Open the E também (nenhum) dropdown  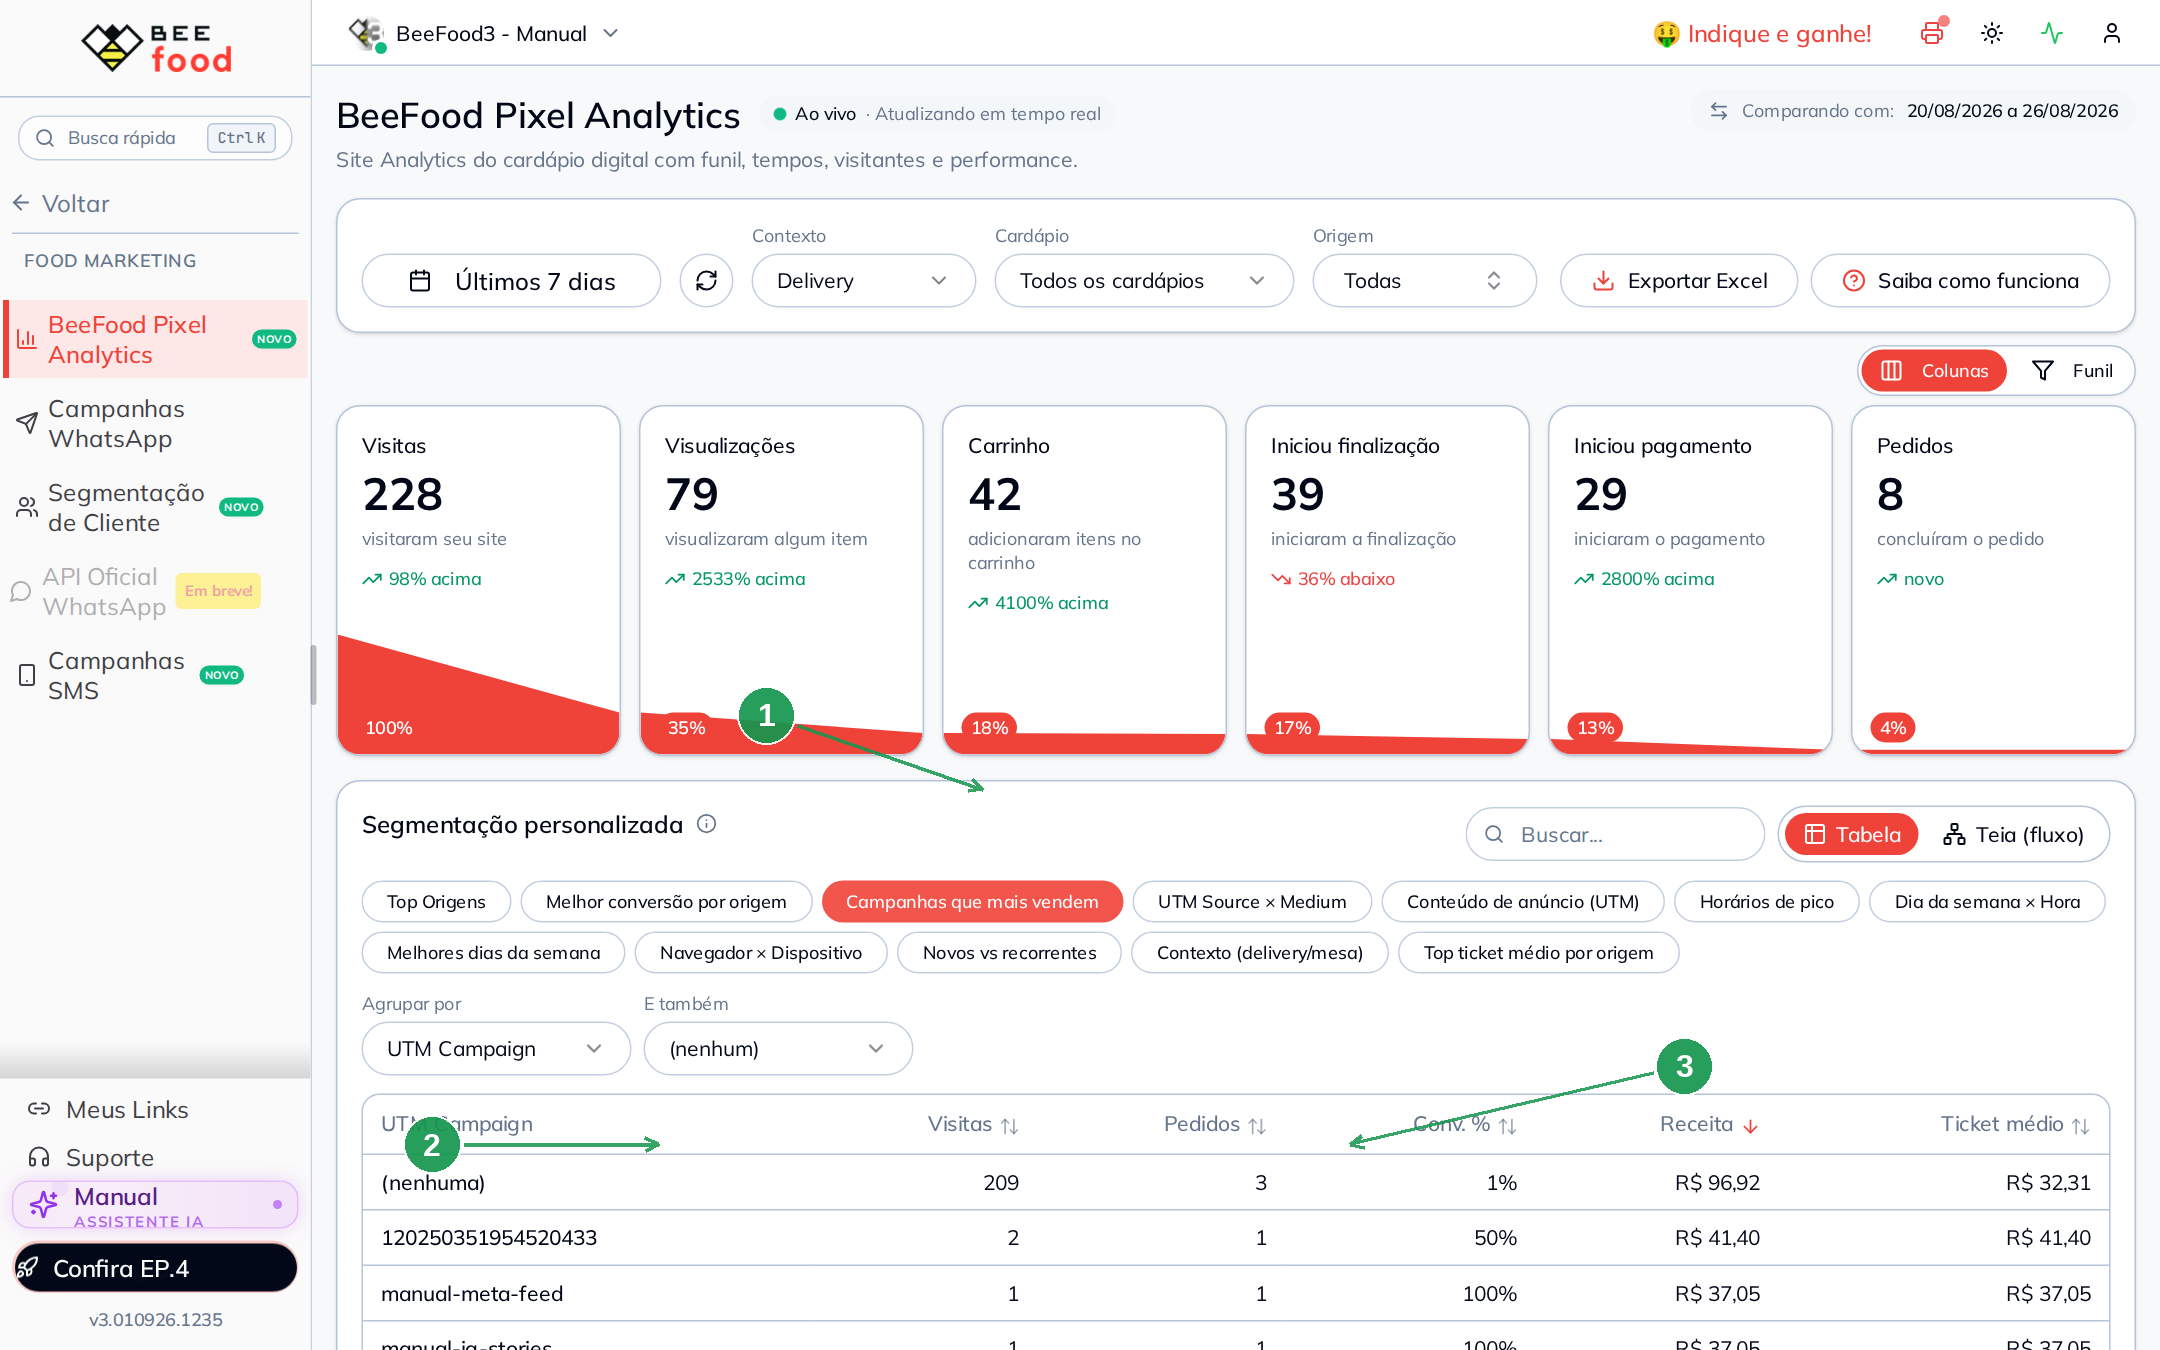pos(778,1049)
